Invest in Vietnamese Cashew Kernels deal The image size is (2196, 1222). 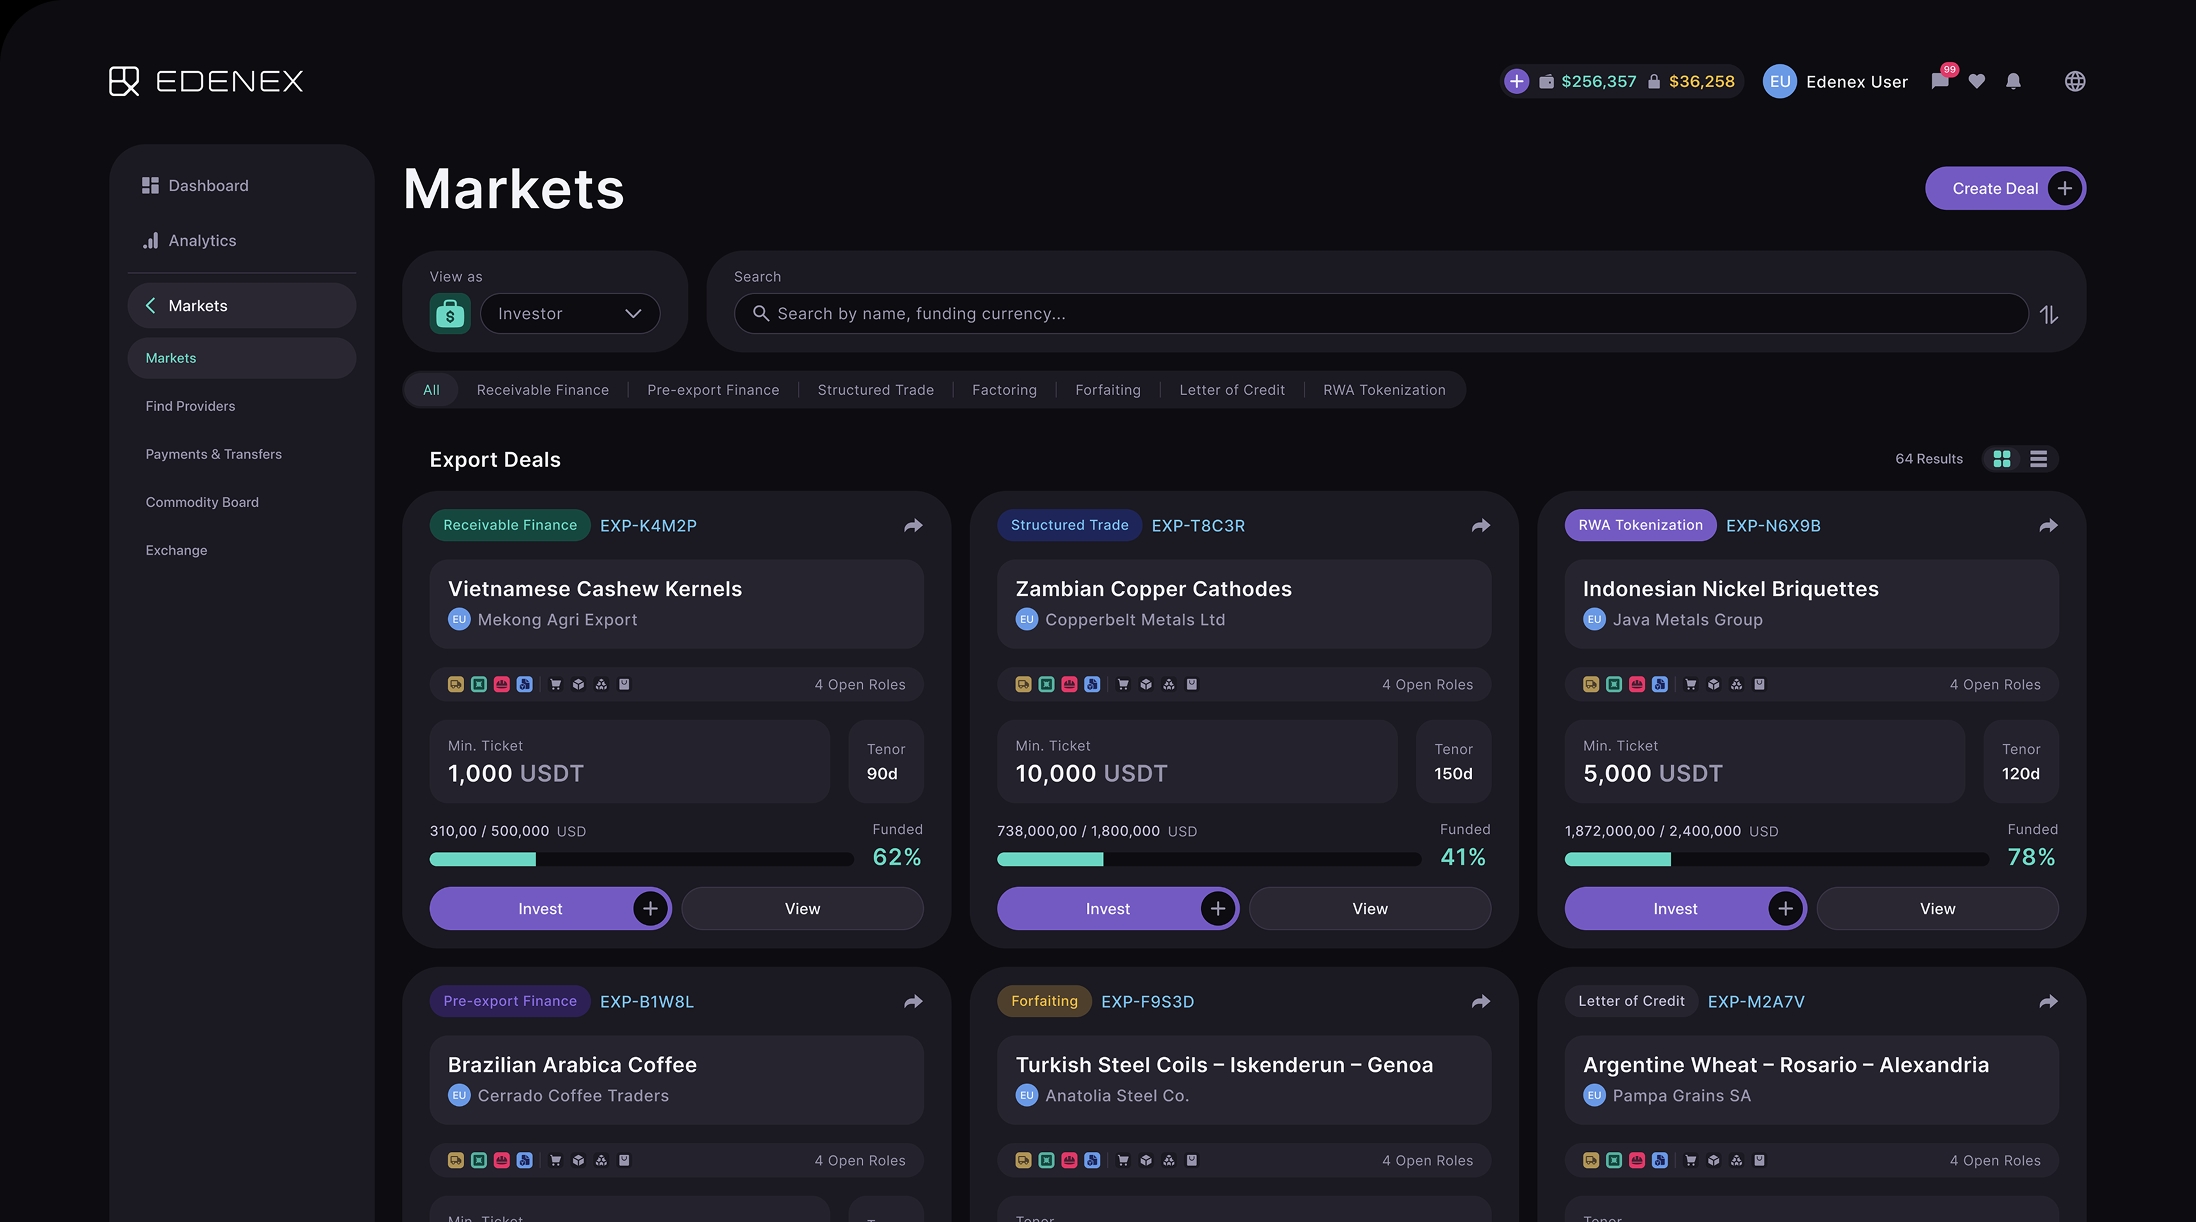point(550,908)
